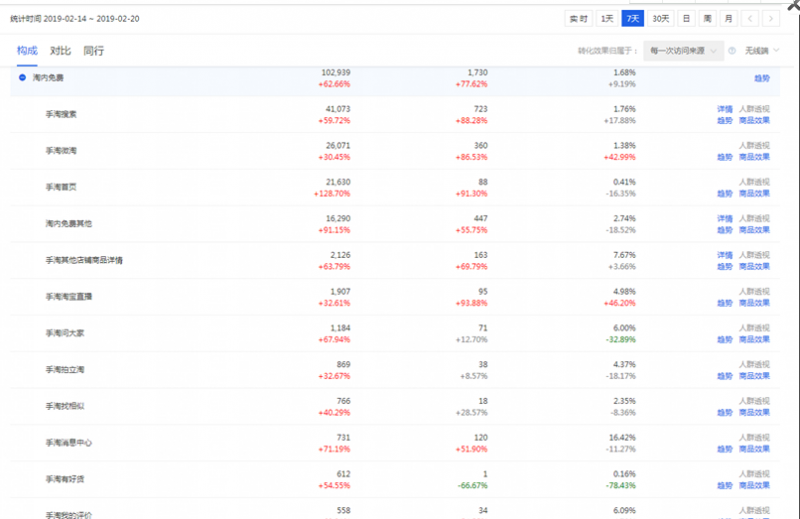The width and height of the screenshot is (800, 519).
Task: Open the 无线端 device dropdown
Action: pyautogui.click(x=762, y=51)
